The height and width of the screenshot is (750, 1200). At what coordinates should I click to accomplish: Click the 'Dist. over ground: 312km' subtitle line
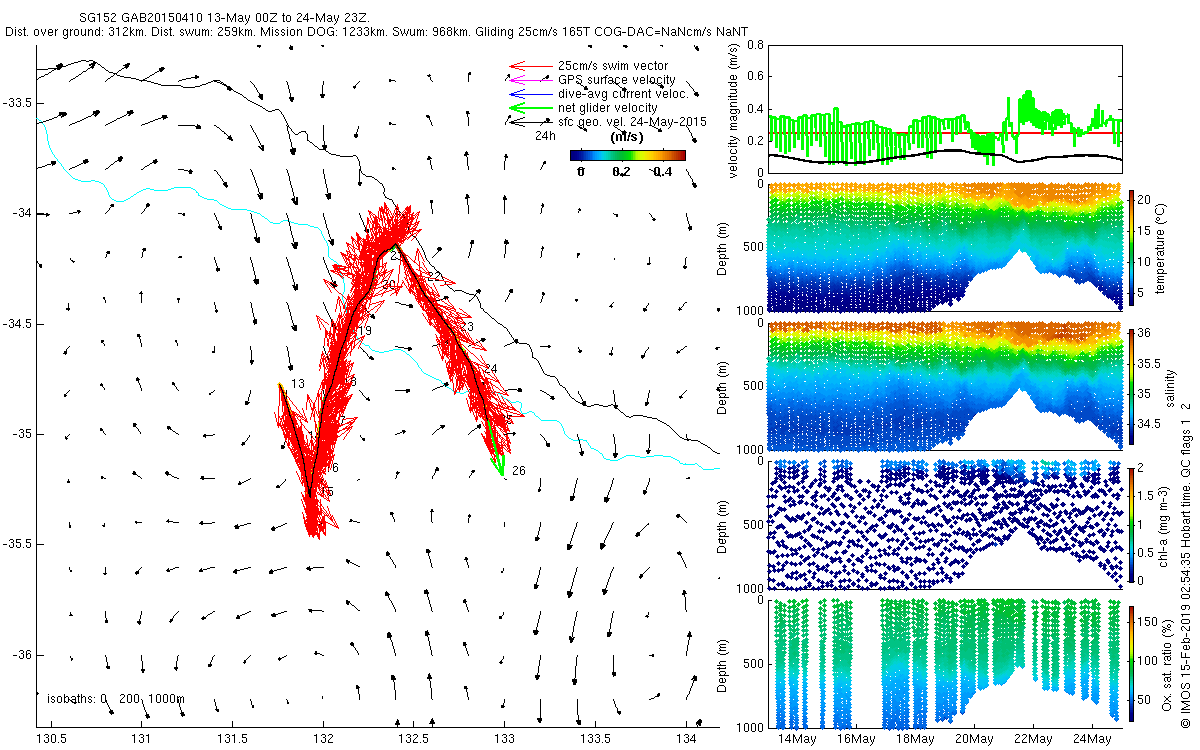[x=378, y=32]
